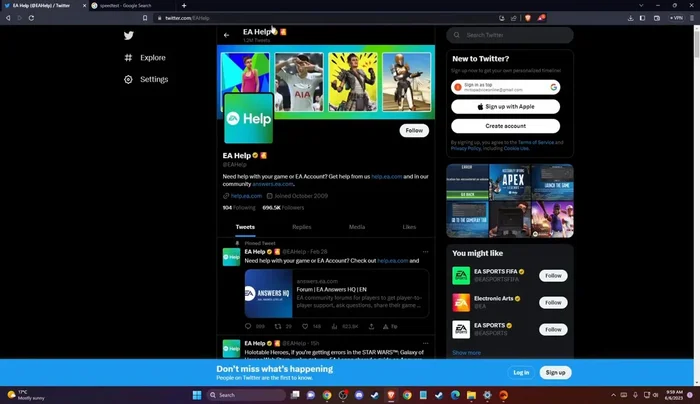
Task: Open more options on the 15h tweet
Action: click(425, 343)
